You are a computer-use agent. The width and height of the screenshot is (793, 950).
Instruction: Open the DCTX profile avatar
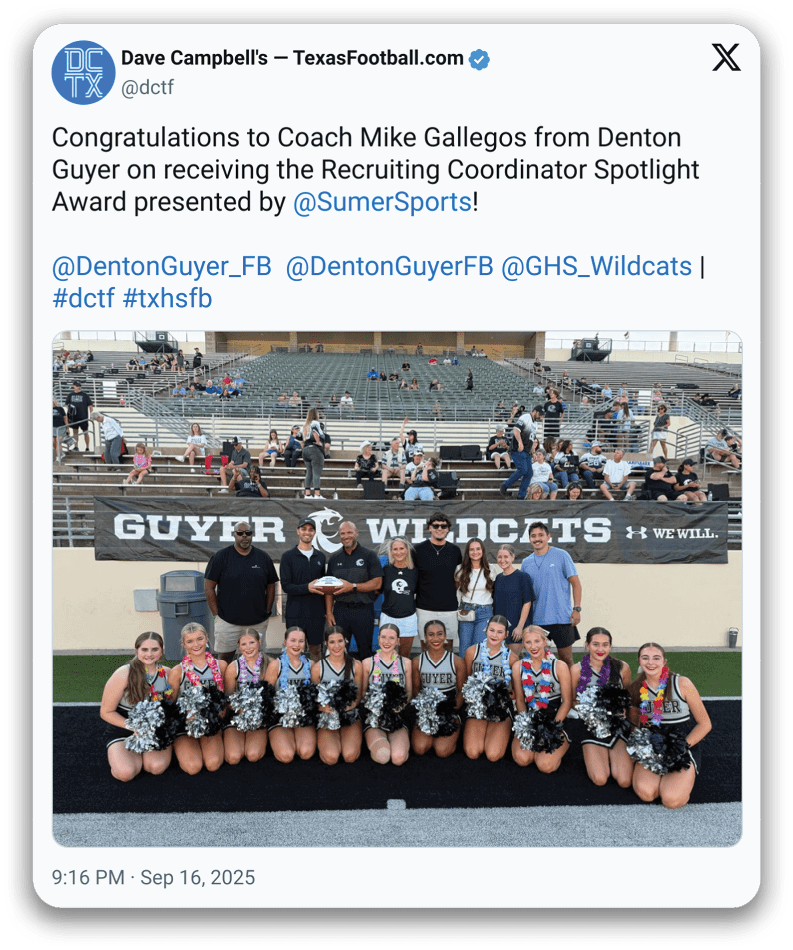click(x=83, y=73)
